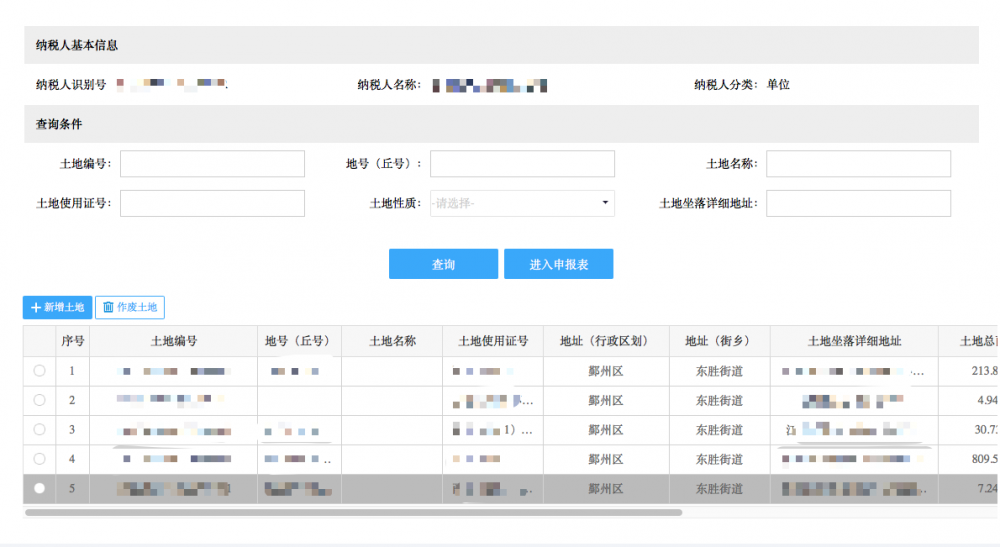Screen dimensions: 1000x547
Task: Select the radio button for row 1
Action: tap(40, 370)
